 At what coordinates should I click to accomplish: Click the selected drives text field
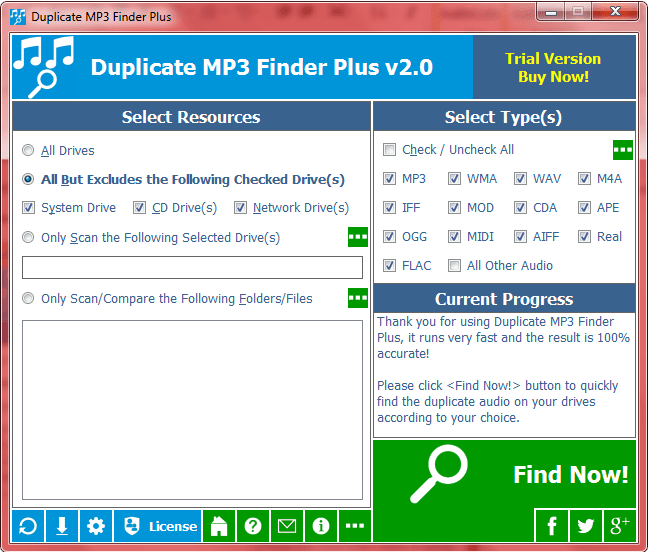tap(192, 267)
